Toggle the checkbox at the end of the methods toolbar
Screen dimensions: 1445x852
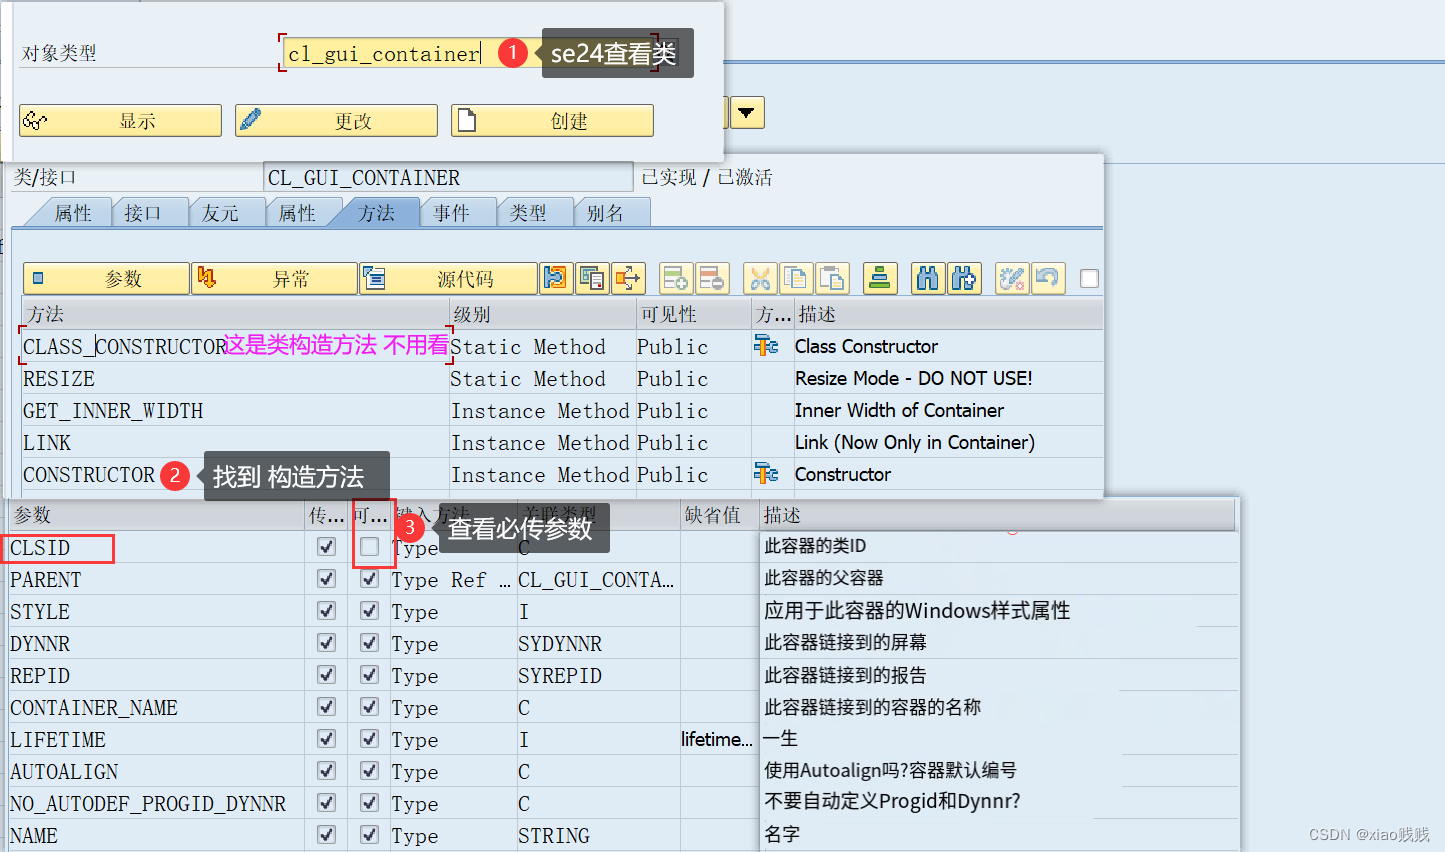click(1090, 279)
